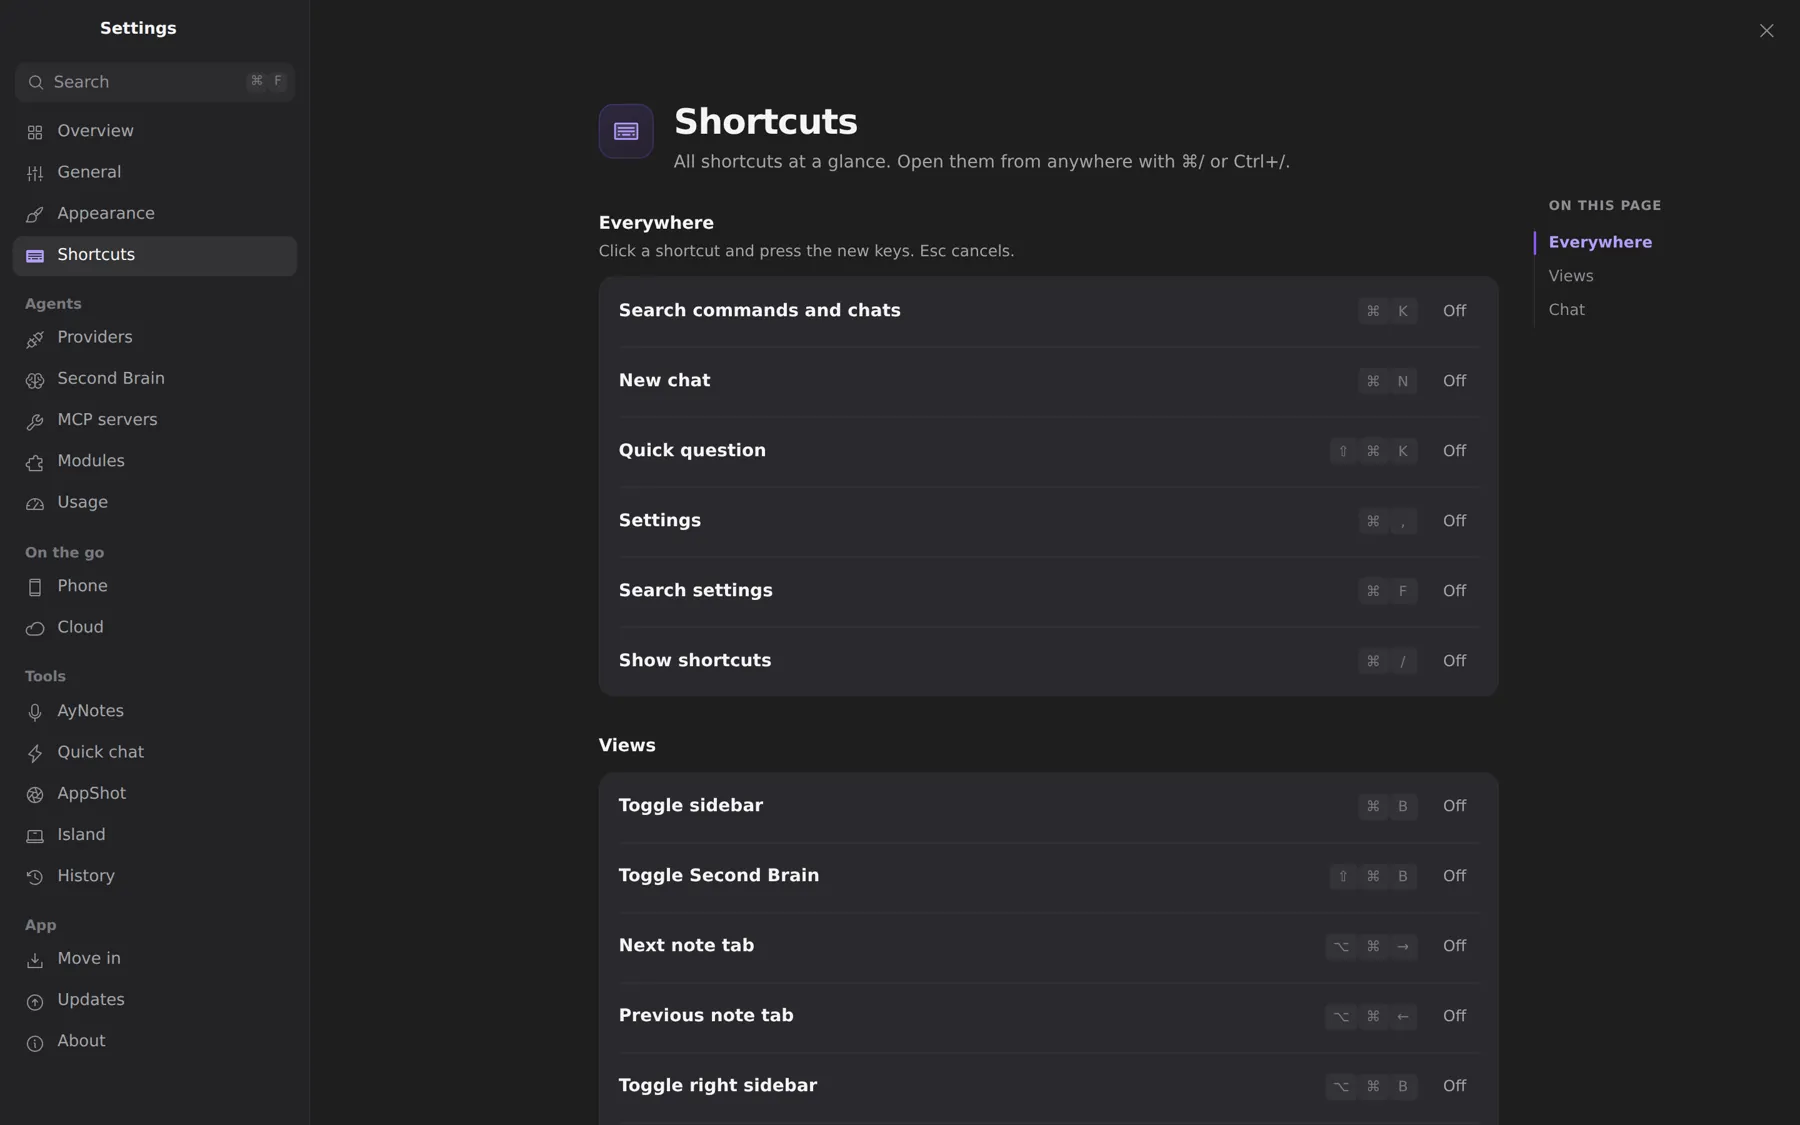The width and height of the screenshot is (1800, 1125).
Task: Close the Settings window with X
Action: (x=1766, y=31)
